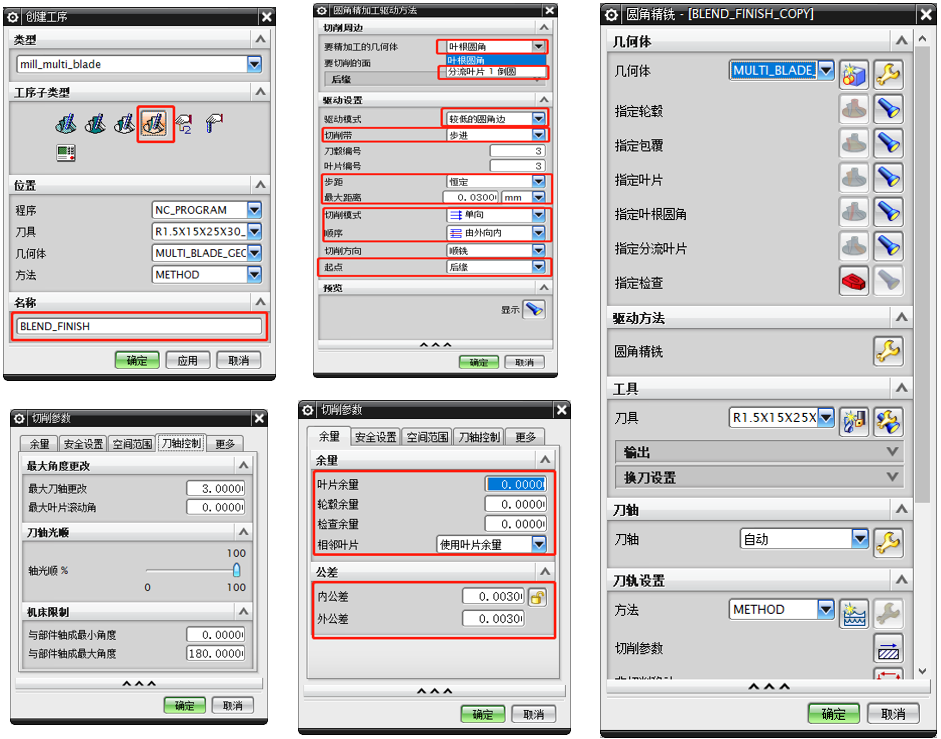Open the 刀具 dropdown in 创建工序 dialog
Screen dimensions: 941x739
pos(254,231)
